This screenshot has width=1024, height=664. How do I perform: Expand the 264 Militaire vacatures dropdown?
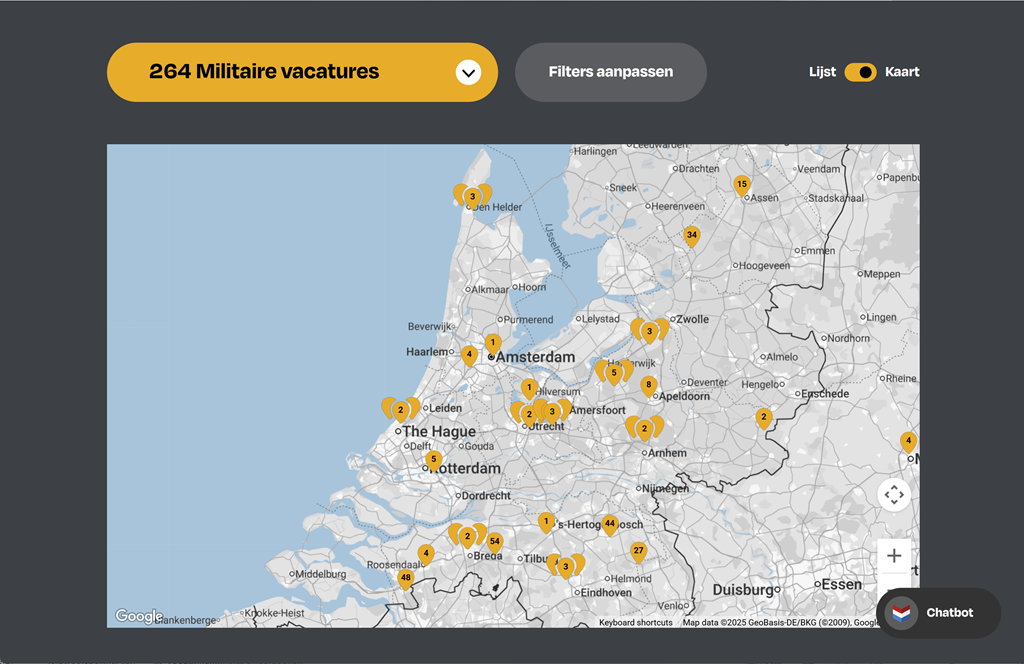(302, 72)
